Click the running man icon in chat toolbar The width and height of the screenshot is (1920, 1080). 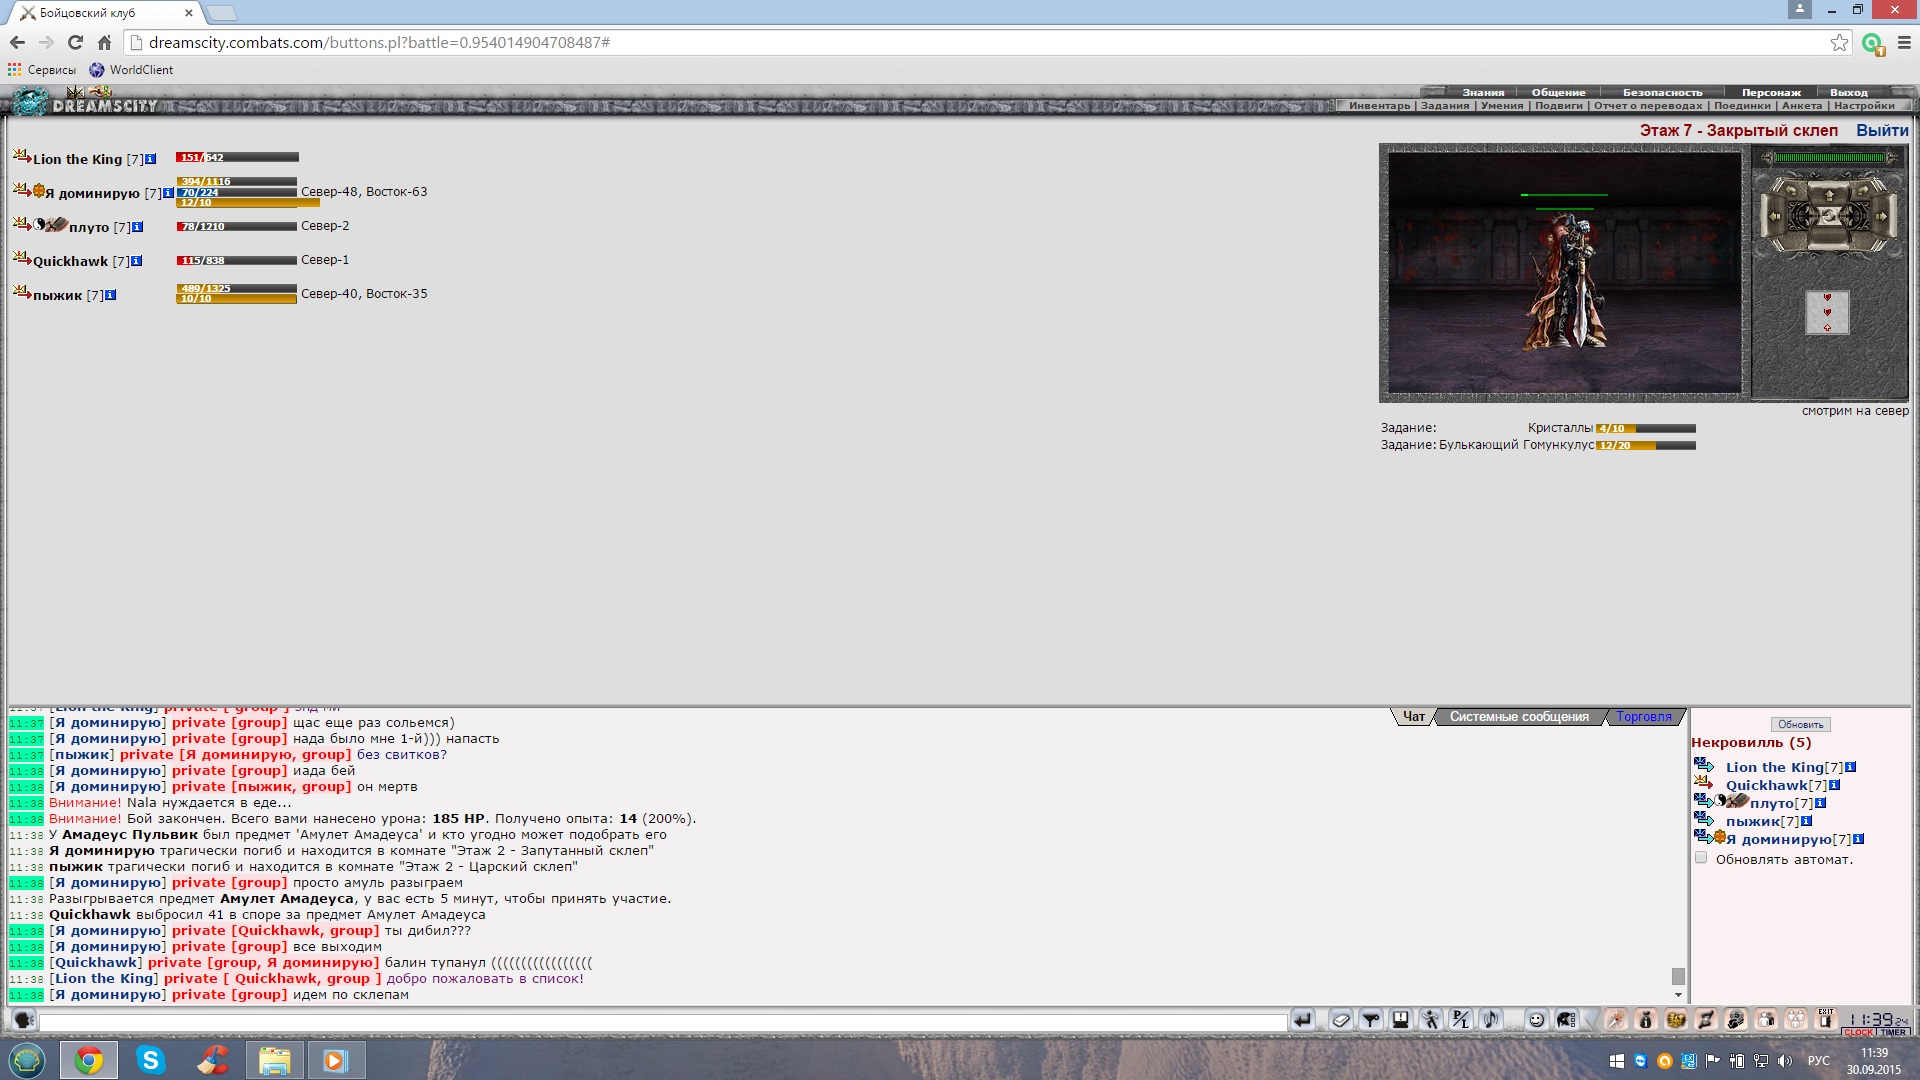pos(1431,1019)
